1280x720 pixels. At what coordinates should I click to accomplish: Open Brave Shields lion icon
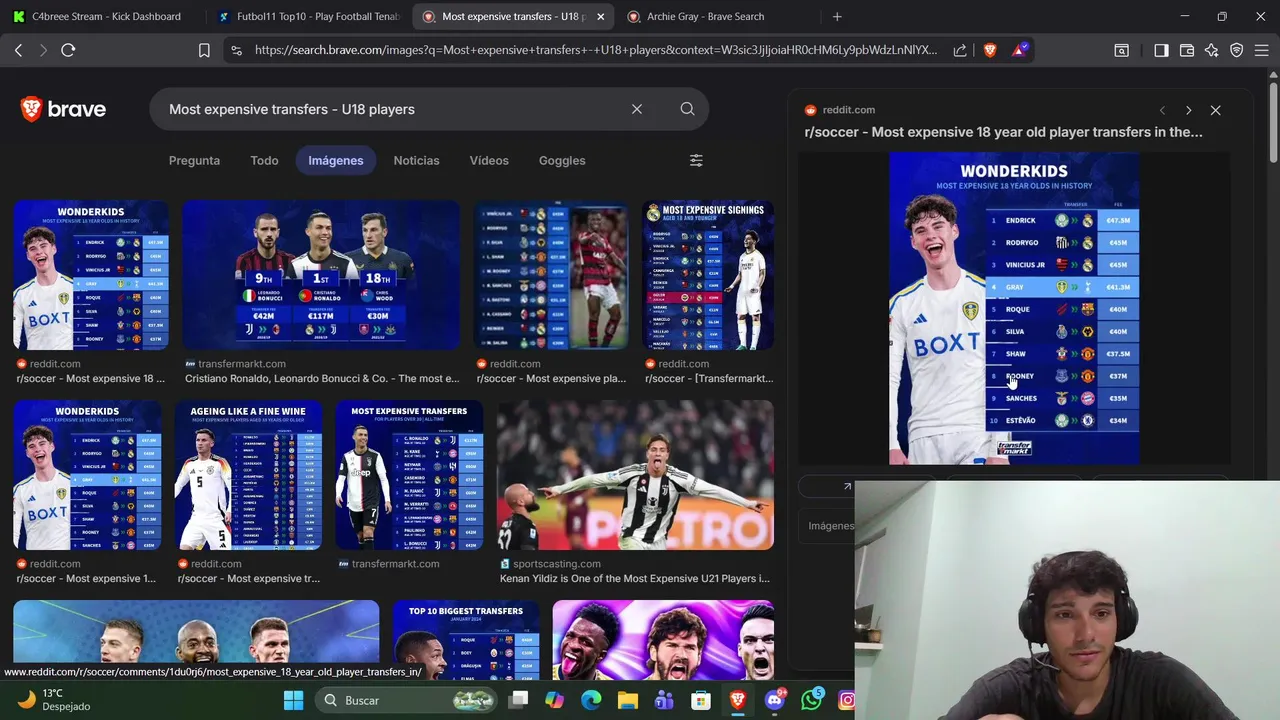(990, 50)
